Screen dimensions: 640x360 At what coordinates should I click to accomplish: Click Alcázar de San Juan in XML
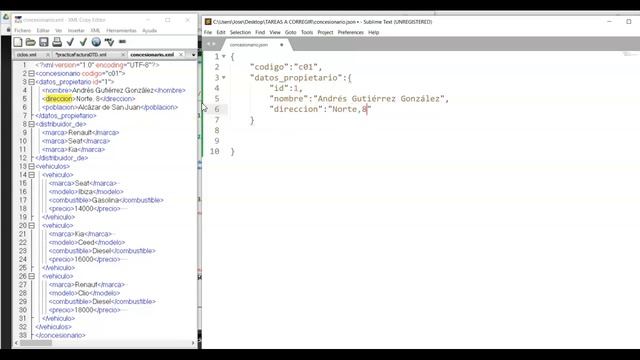click(109, 107)
